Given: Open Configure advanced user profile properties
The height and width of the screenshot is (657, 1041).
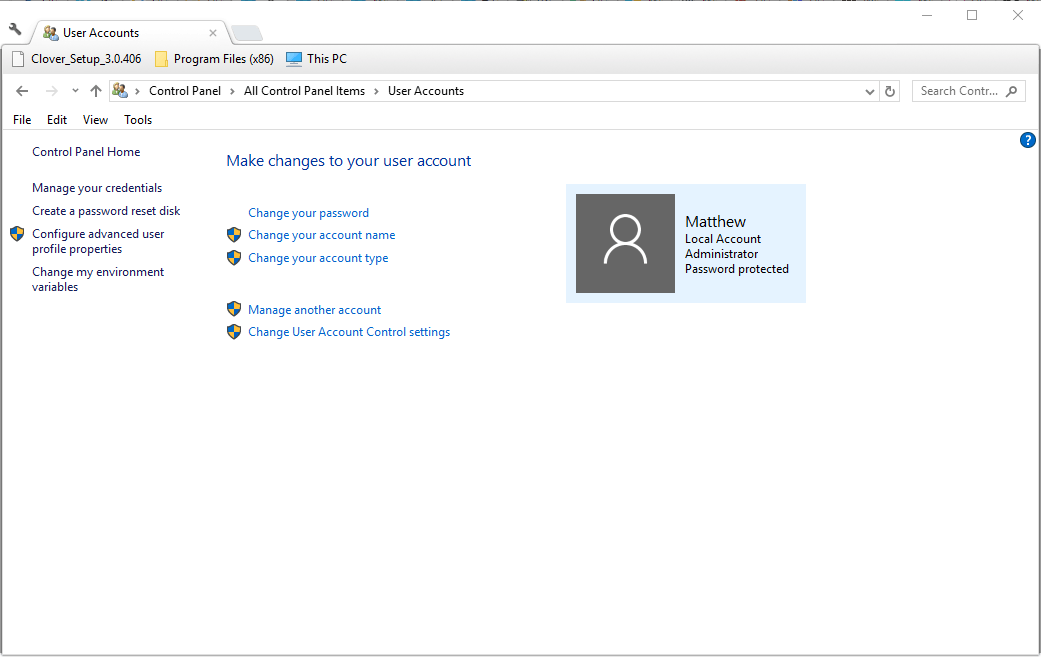Looking at the screenshot, I should tap(98, 242).
